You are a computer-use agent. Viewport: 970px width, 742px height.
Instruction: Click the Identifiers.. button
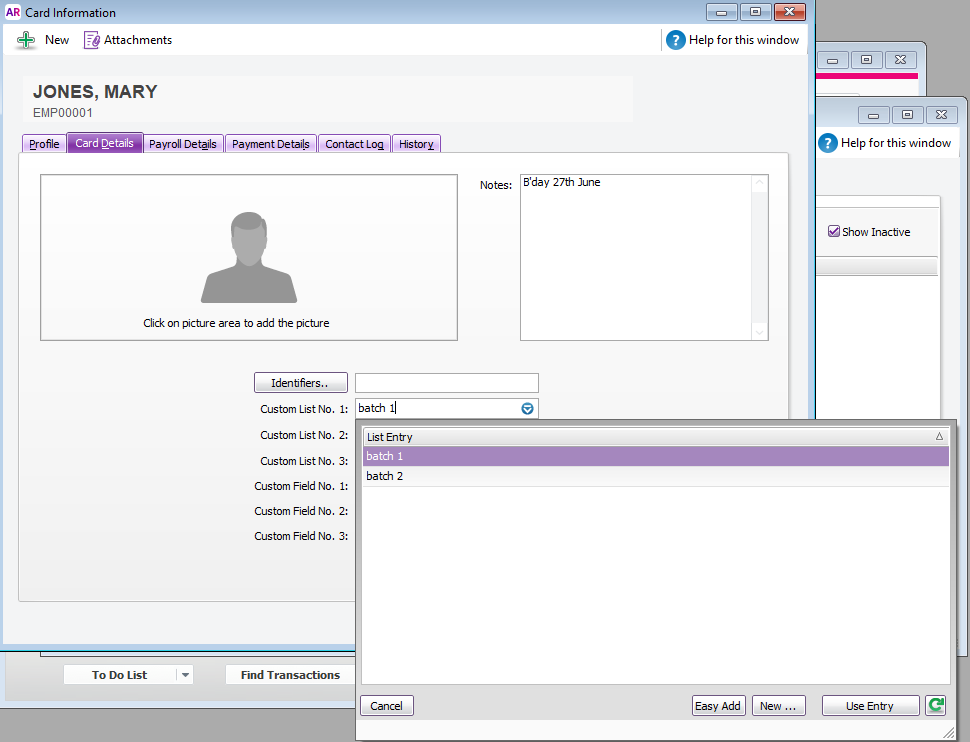(300, 383)
